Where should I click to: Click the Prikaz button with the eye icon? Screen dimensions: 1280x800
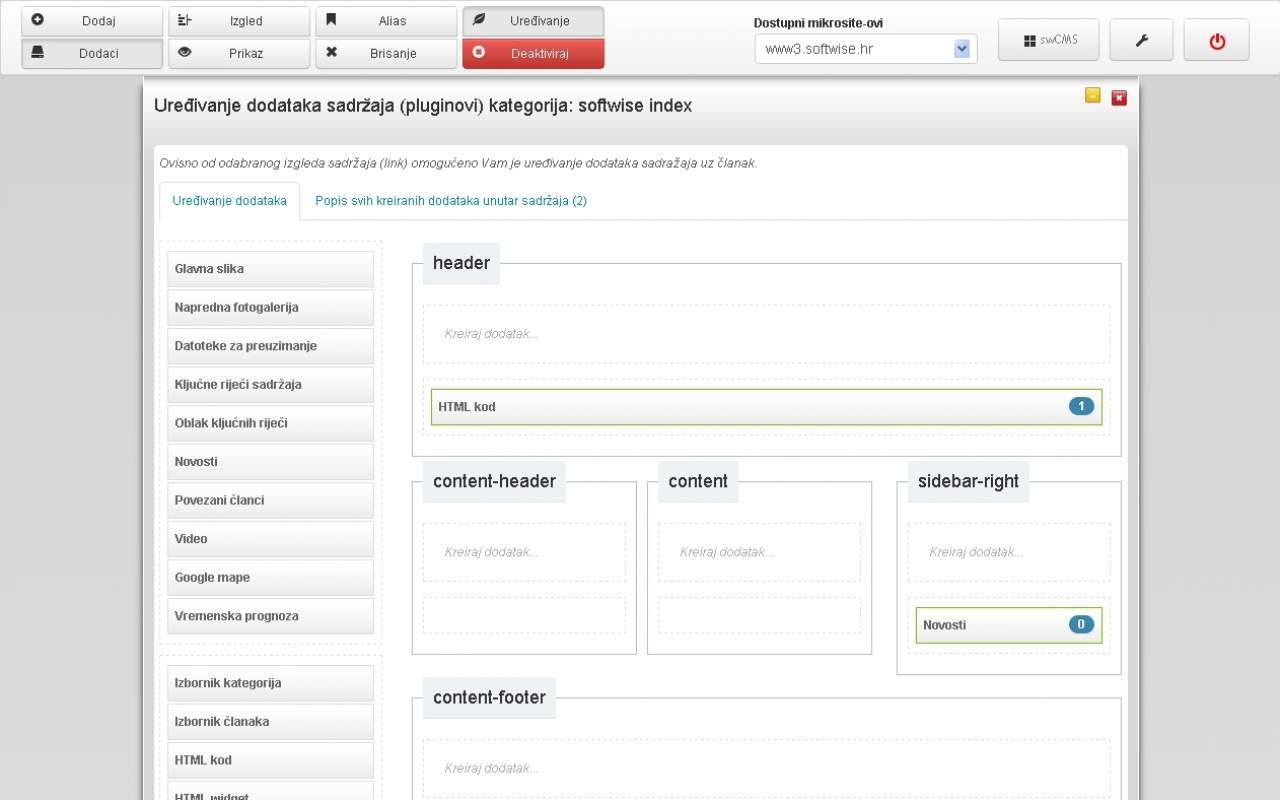[239, 53]
